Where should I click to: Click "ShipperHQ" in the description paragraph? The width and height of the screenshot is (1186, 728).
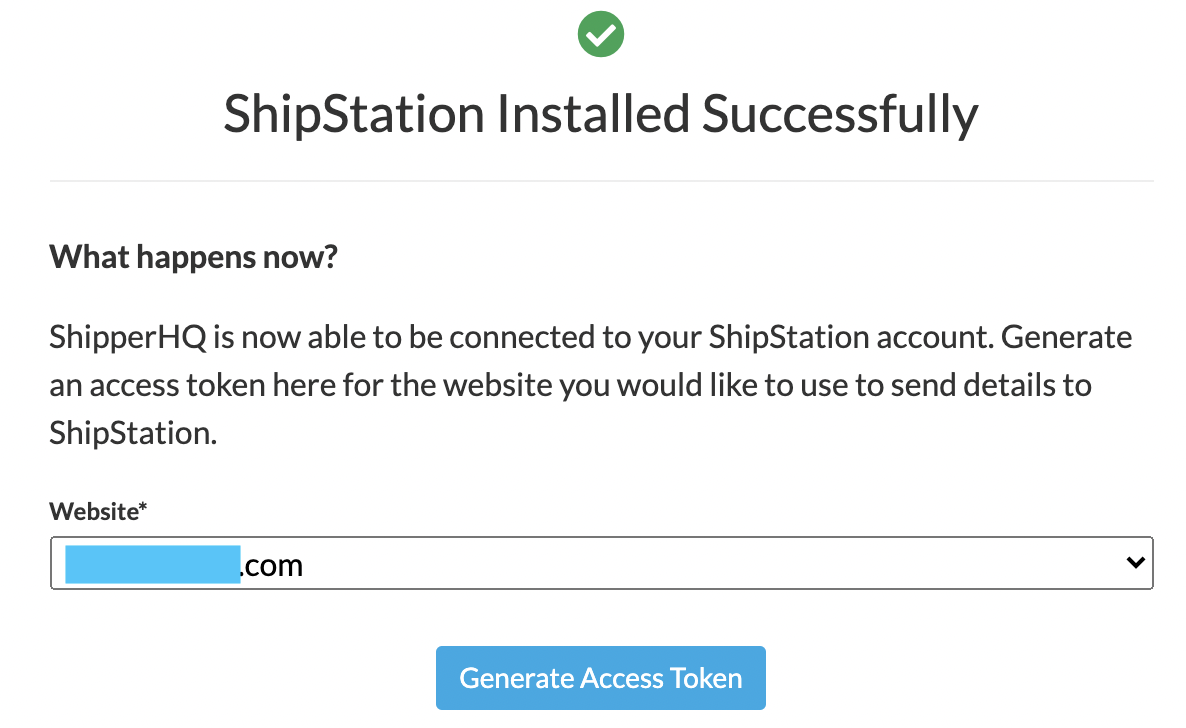point(127,337)
